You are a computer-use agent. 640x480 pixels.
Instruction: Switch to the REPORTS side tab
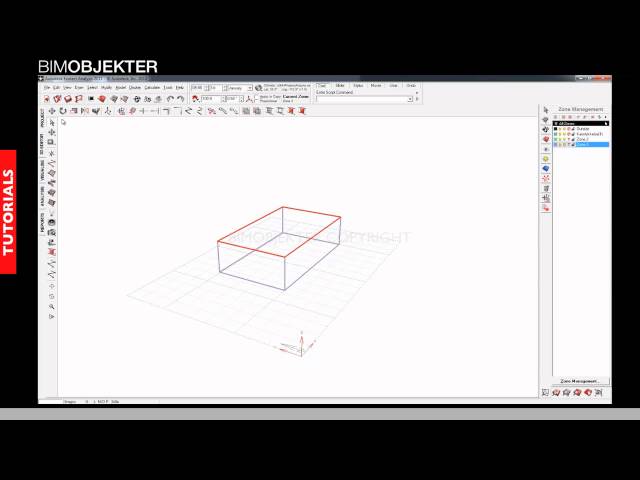coord(42,223)
